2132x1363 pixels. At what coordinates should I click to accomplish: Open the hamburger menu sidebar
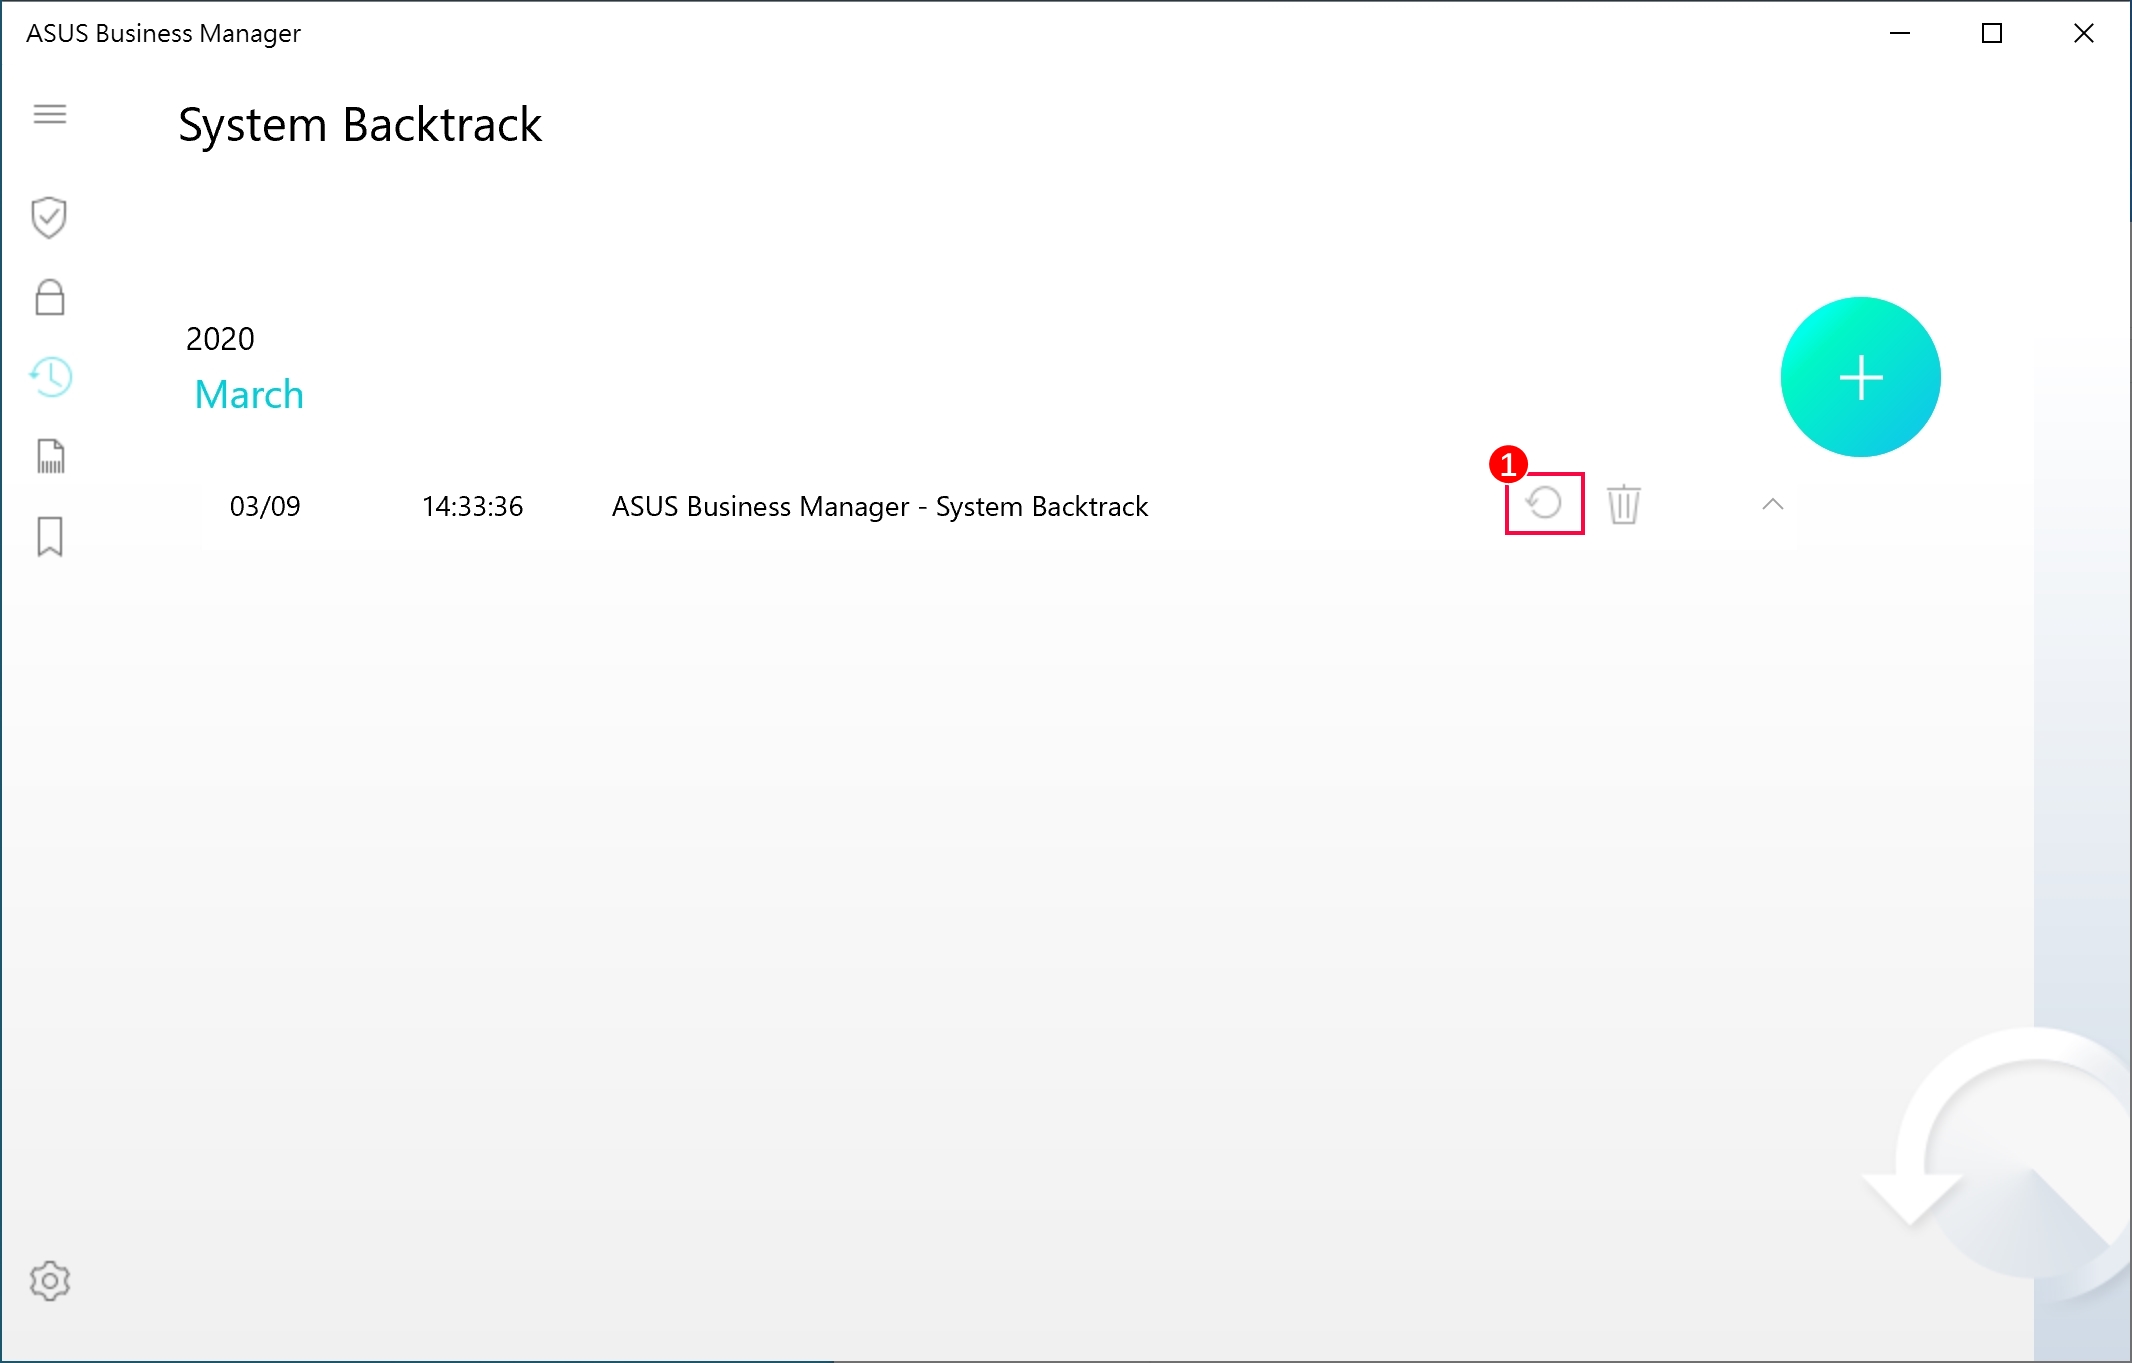coord(51,115)
